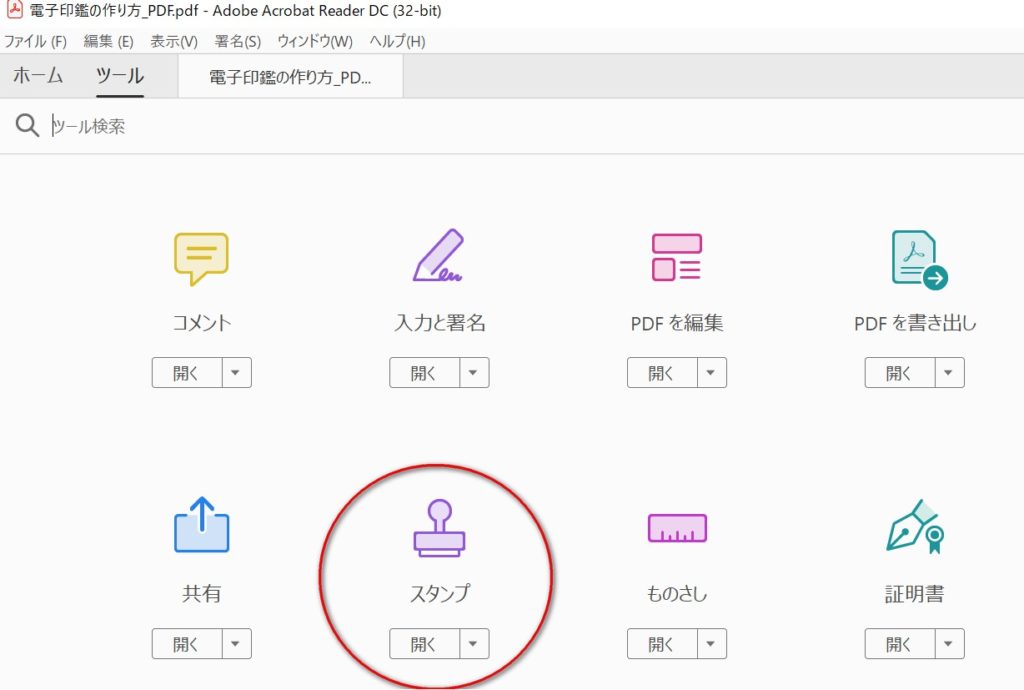This screenshot has width=1024, height=690.
Task: Expand dropdown arrow under スタンプ tool
Action: pyautogui.click(x=474, y=644)
